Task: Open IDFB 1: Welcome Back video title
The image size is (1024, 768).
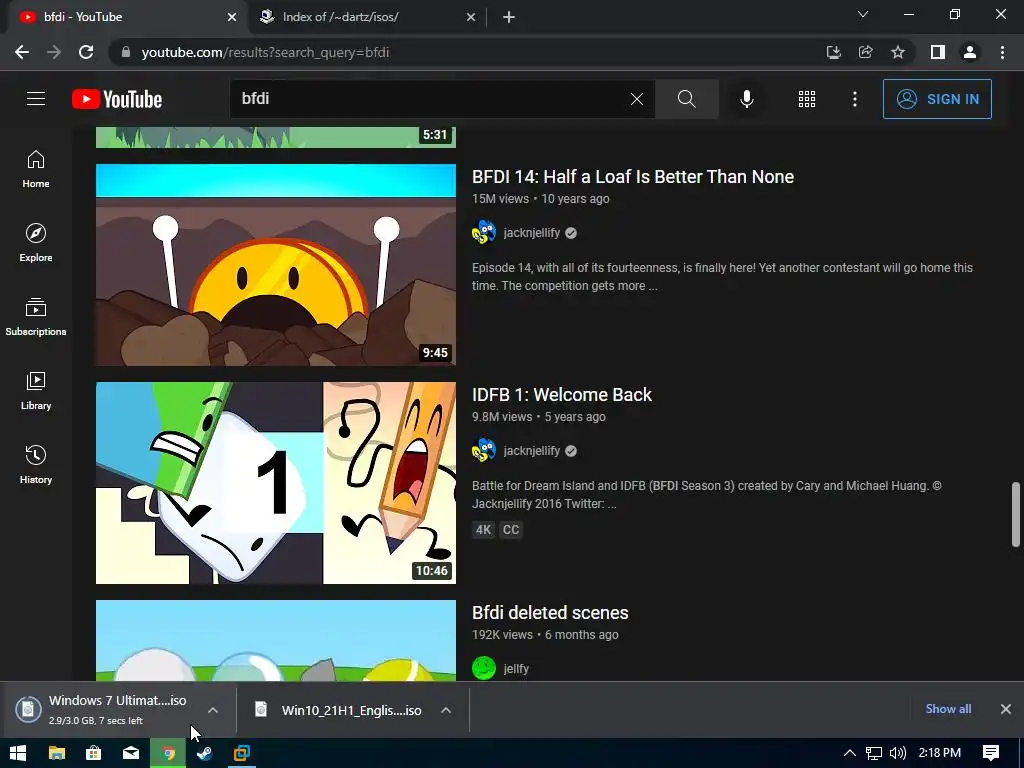Action: [562, 394]
